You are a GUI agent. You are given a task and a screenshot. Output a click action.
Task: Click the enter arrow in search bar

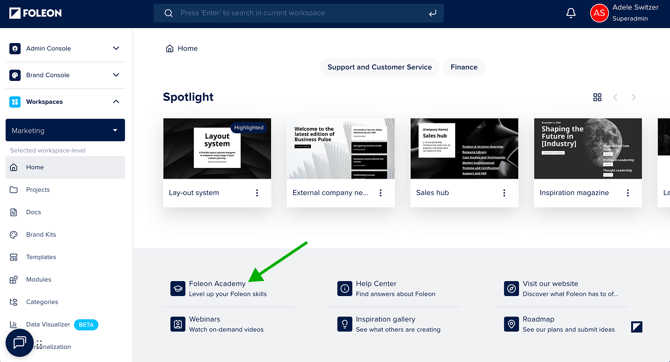pos(432,13)
